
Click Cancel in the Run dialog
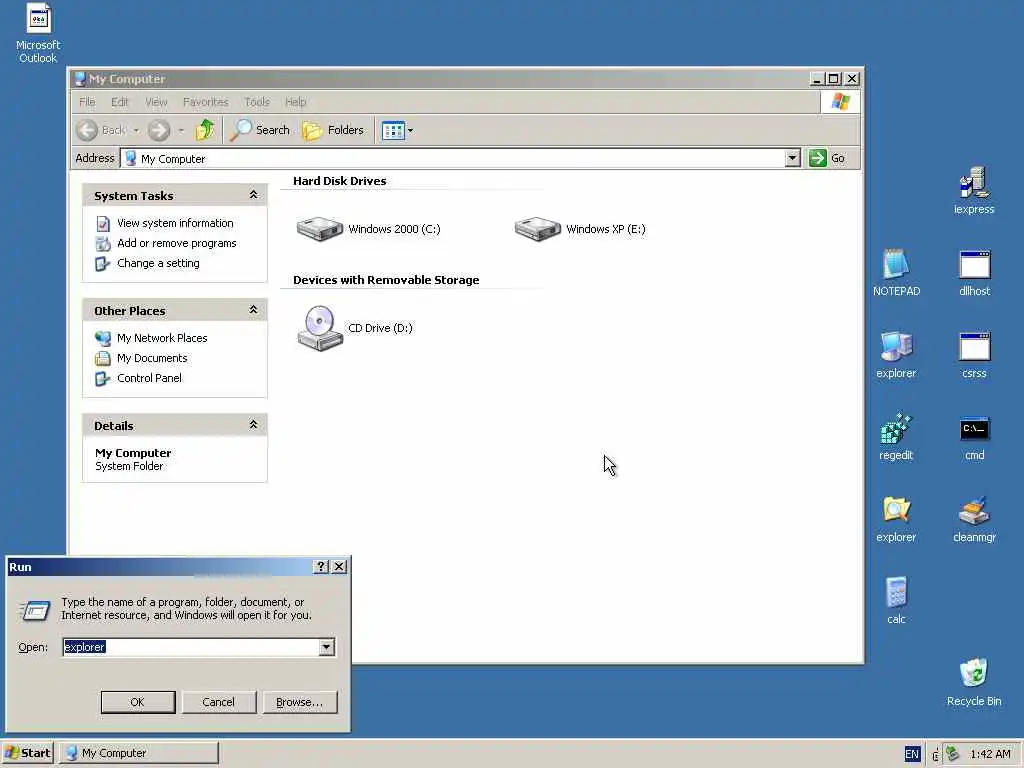coord(219,702)
